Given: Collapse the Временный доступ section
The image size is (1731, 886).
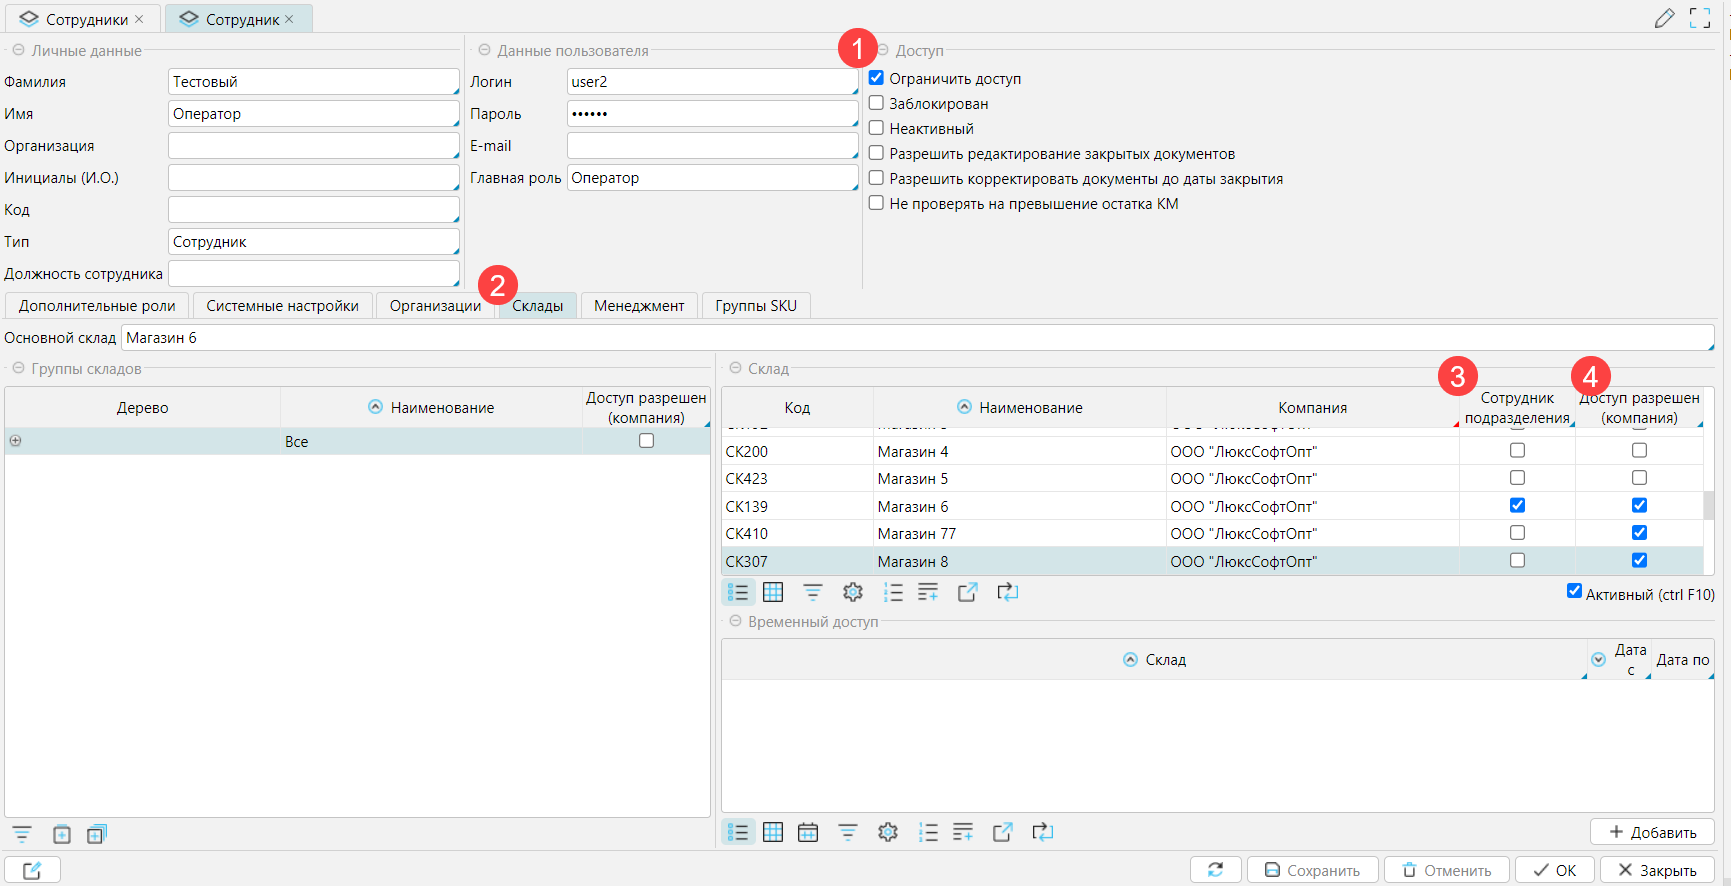Looking at the screenshot, I should [x=735, y=622].
